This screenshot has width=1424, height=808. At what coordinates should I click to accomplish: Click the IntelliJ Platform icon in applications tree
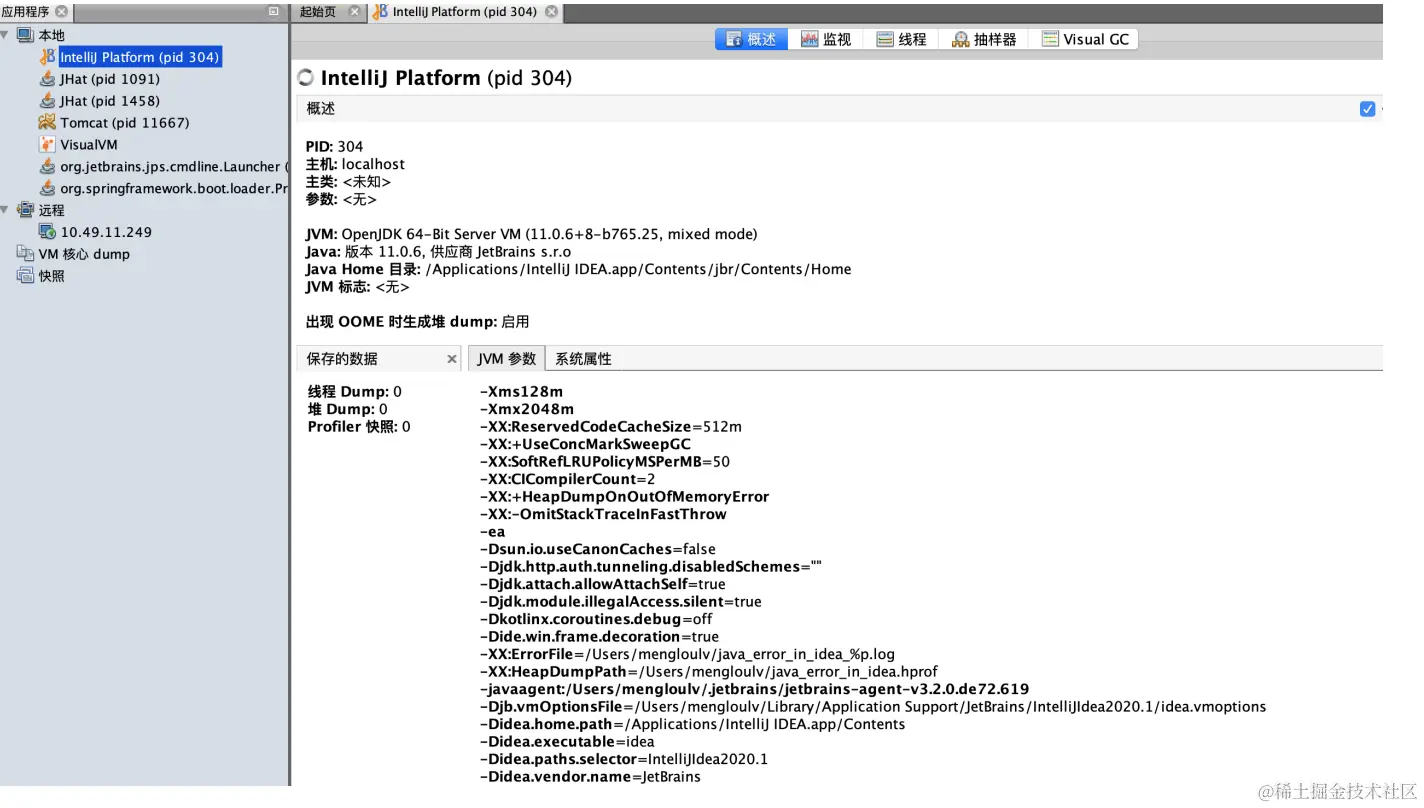tap(47, 57)
